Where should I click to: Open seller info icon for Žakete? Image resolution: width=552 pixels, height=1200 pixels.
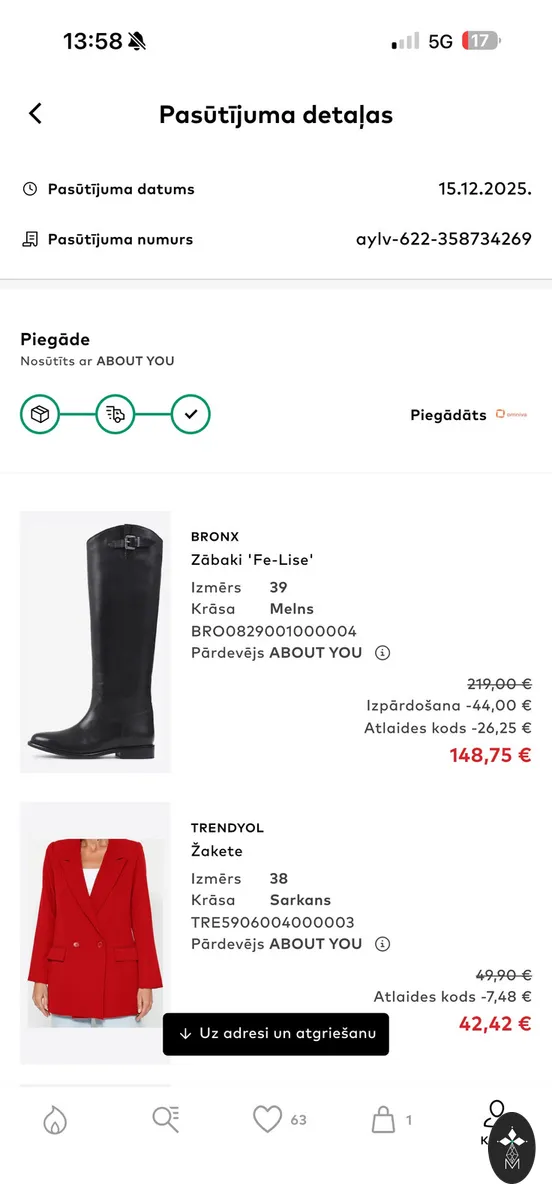tap(382, 944)
